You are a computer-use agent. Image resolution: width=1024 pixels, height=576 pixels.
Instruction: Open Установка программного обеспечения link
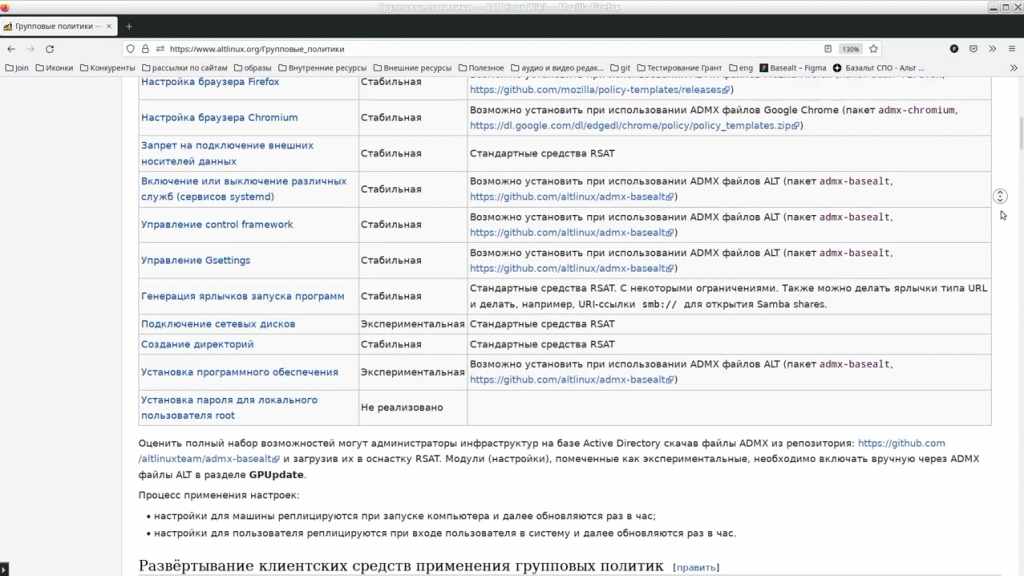(x=240, y=372)
